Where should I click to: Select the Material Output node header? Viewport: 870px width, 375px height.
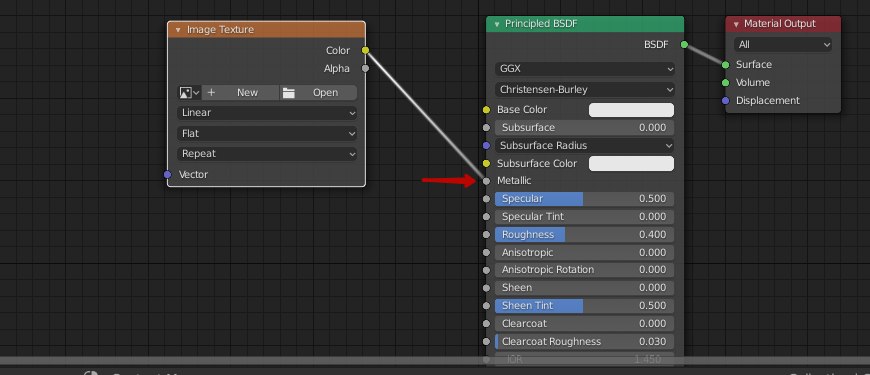click(x=783, y=24)
